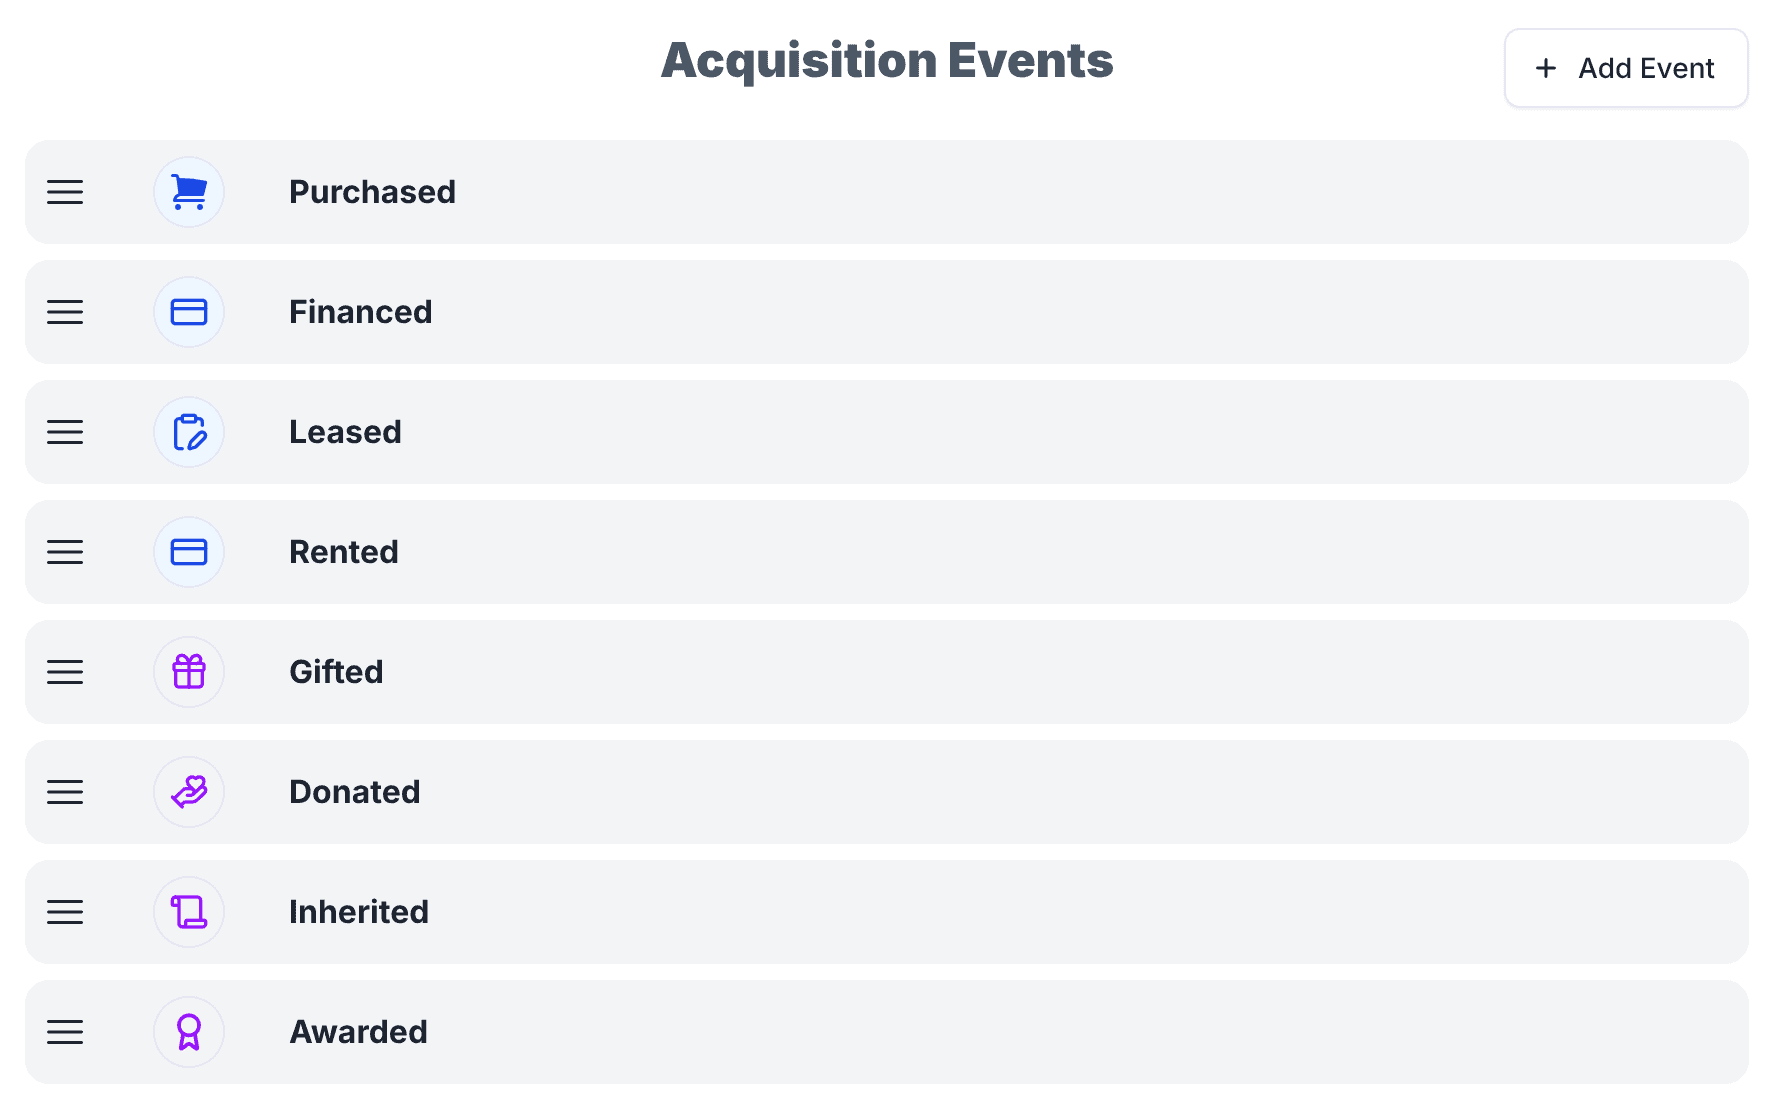Click the hand heart icon for Donated
1774x1108 pixels.
point(189,792)
